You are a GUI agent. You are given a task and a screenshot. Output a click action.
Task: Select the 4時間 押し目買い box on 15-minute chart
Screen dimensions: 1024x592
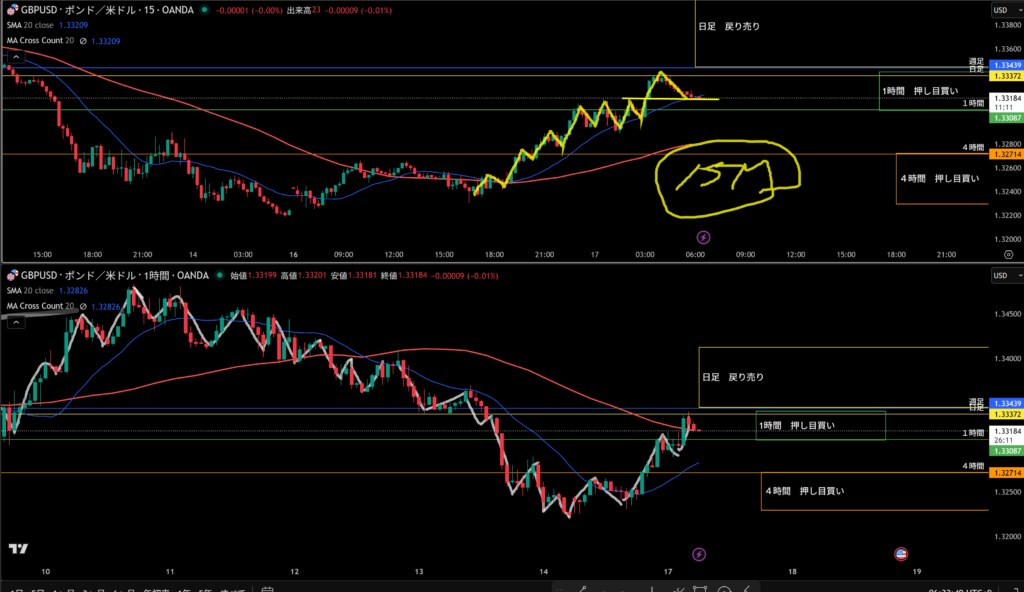pos(939,178)
